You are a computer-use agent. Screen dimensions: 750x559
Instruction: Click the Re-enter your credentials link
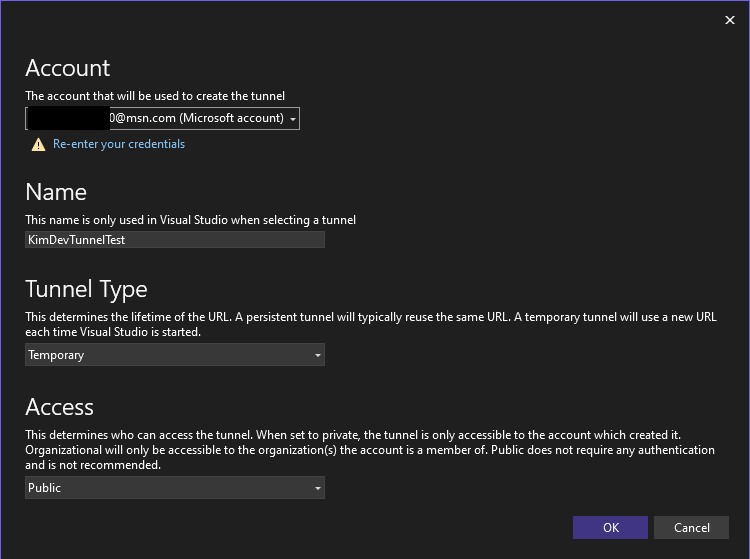tap(119, 144)
